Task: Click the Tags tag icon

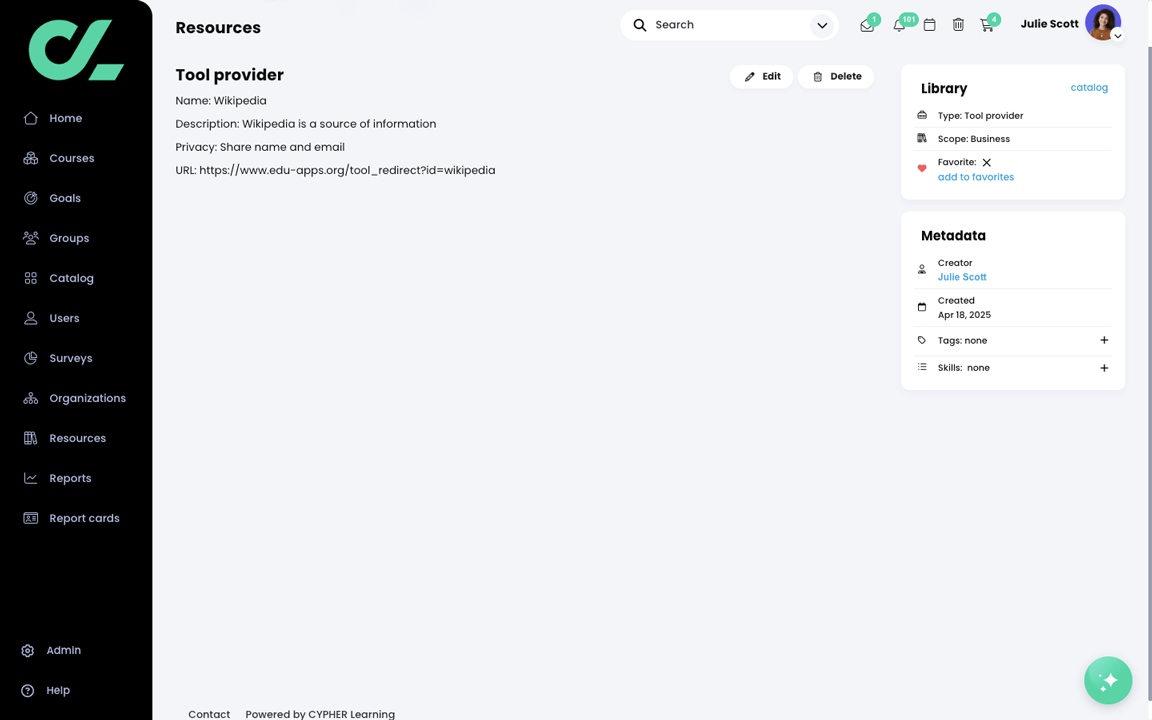Action: pyautogui.click(x=921, y=340)
